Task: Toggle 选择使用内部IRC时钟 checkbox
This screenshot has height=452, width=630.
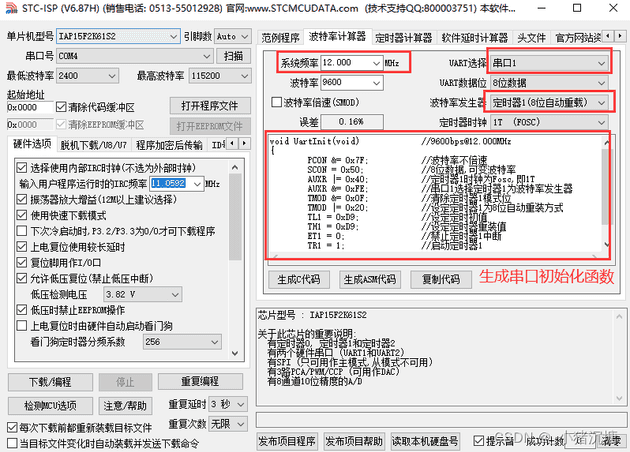Action: [x=22, y=168]
